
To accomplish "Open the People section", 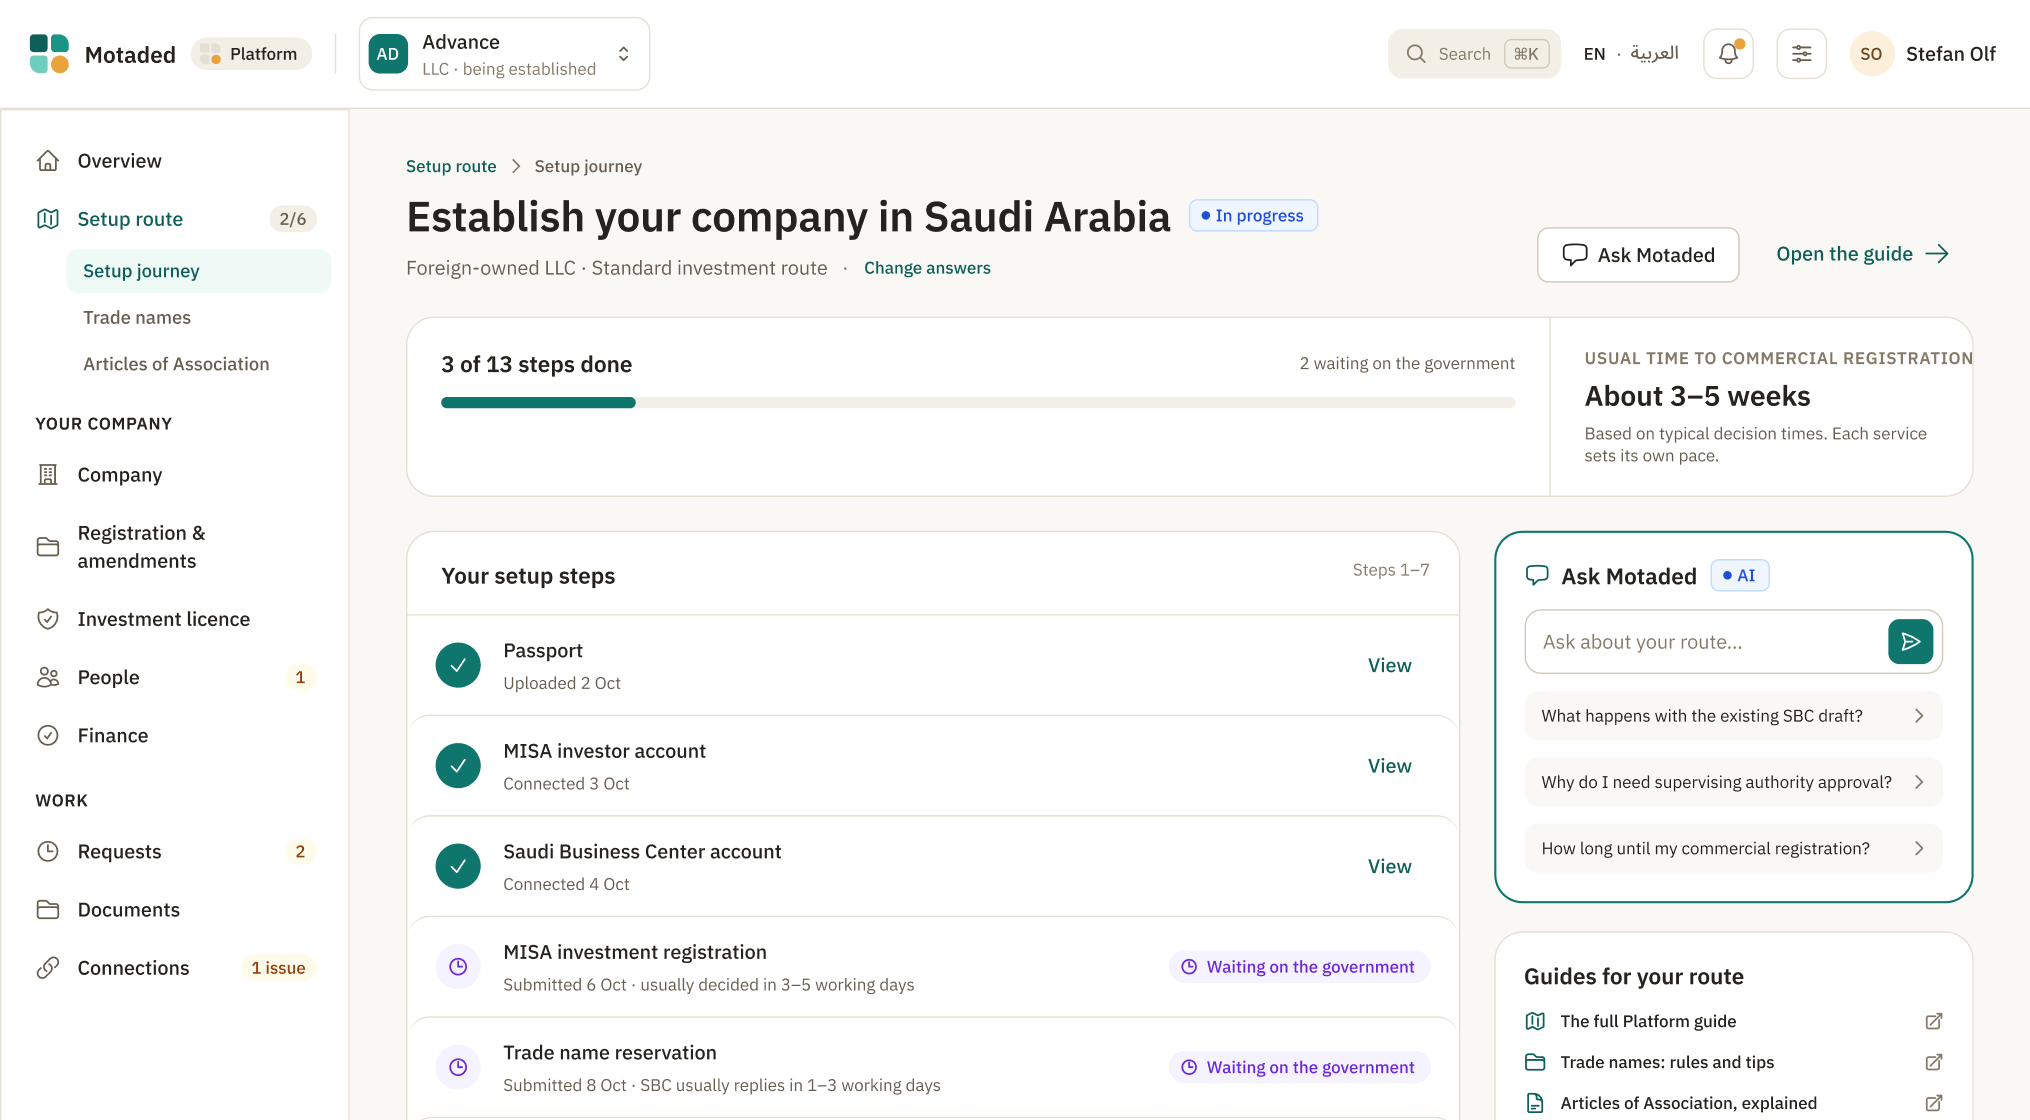I will coord(176,677).
